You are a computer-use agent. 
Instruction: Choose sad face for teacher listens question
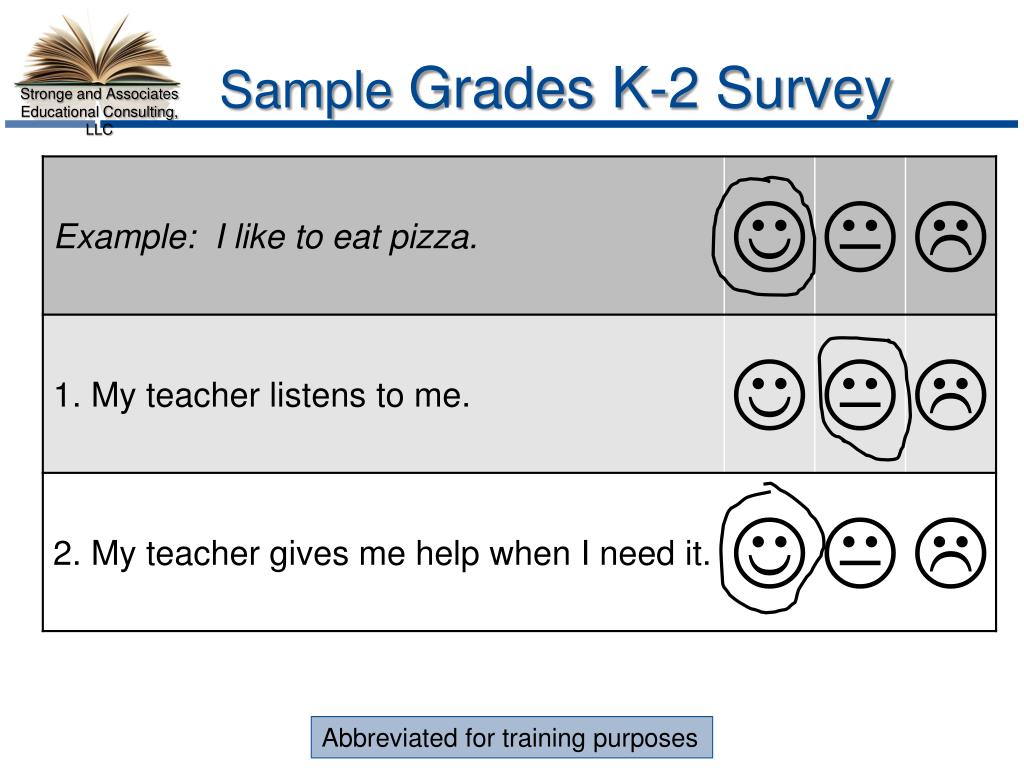pyautogui.click(x=950, y=394)
